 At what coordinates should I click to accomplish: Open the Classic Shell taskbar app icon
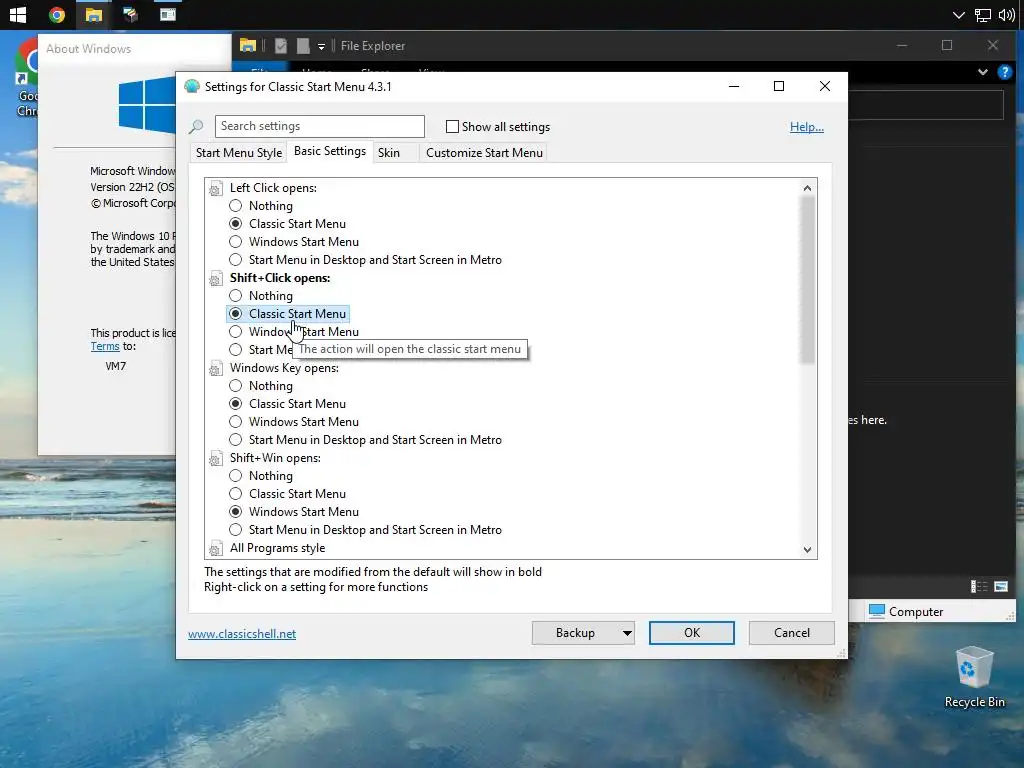coord(131,14)
